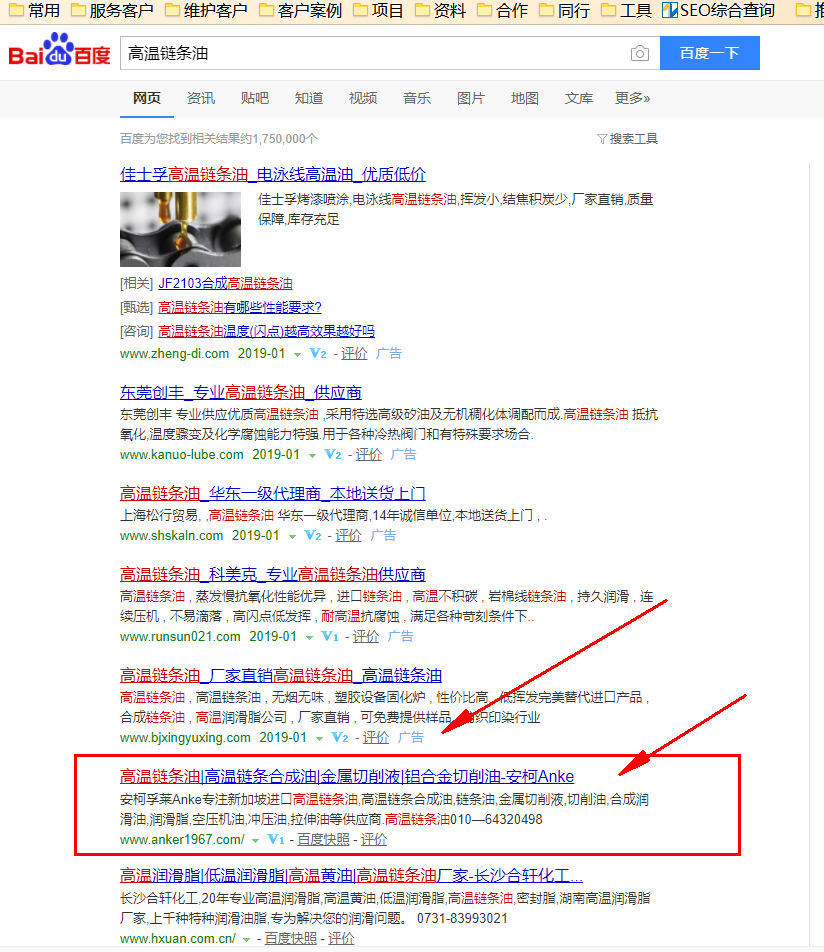Click V2 badge for shskaln.com result
Screen dimensions: 824x952
[x=313, y=536]
